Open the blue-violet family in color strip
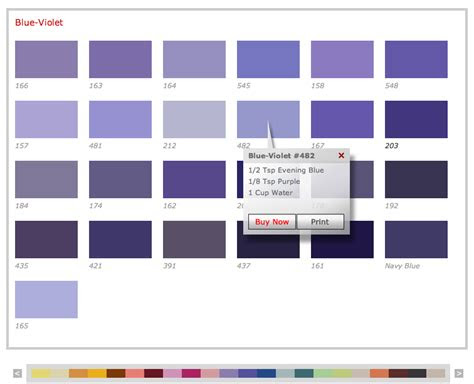The width and height of the screenshot is (474, 384). (x=248, y=373)
